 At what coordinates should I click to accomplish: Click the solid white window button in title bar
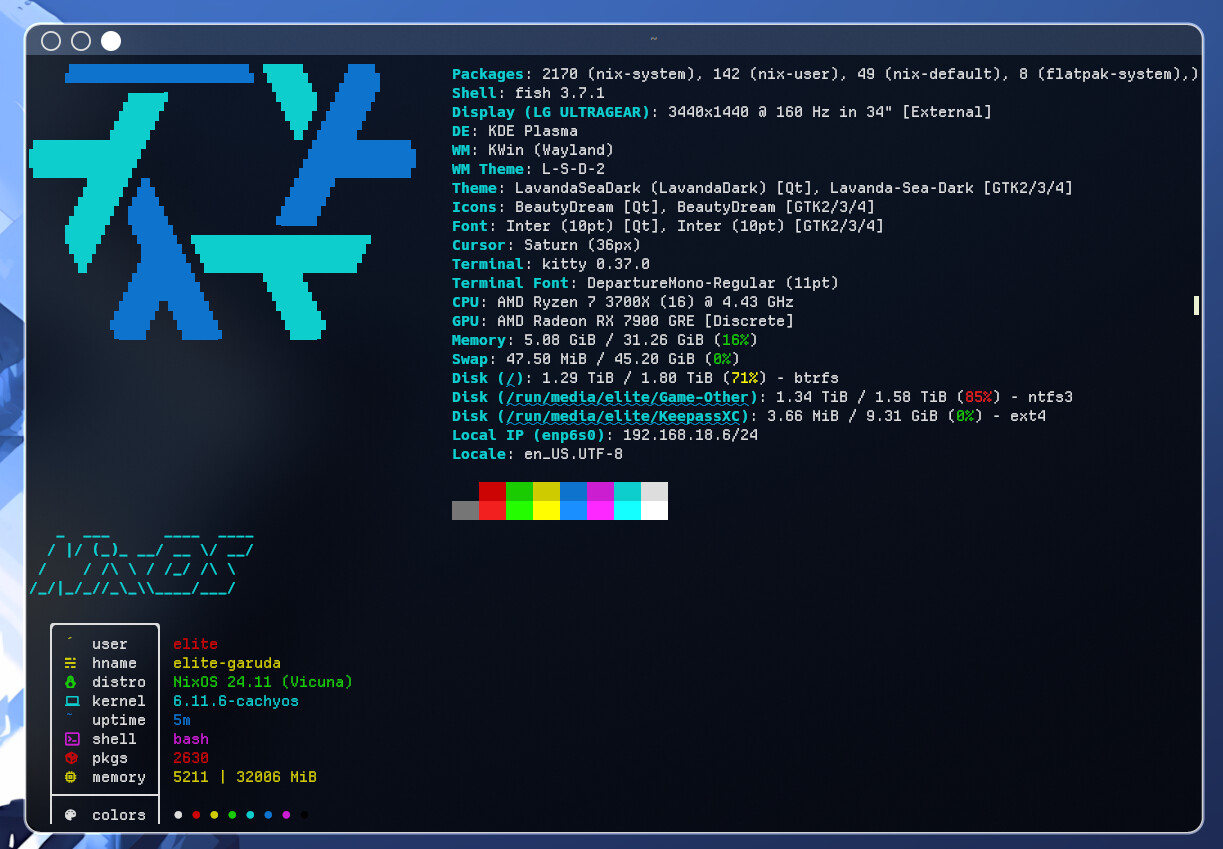pos(111,41)
